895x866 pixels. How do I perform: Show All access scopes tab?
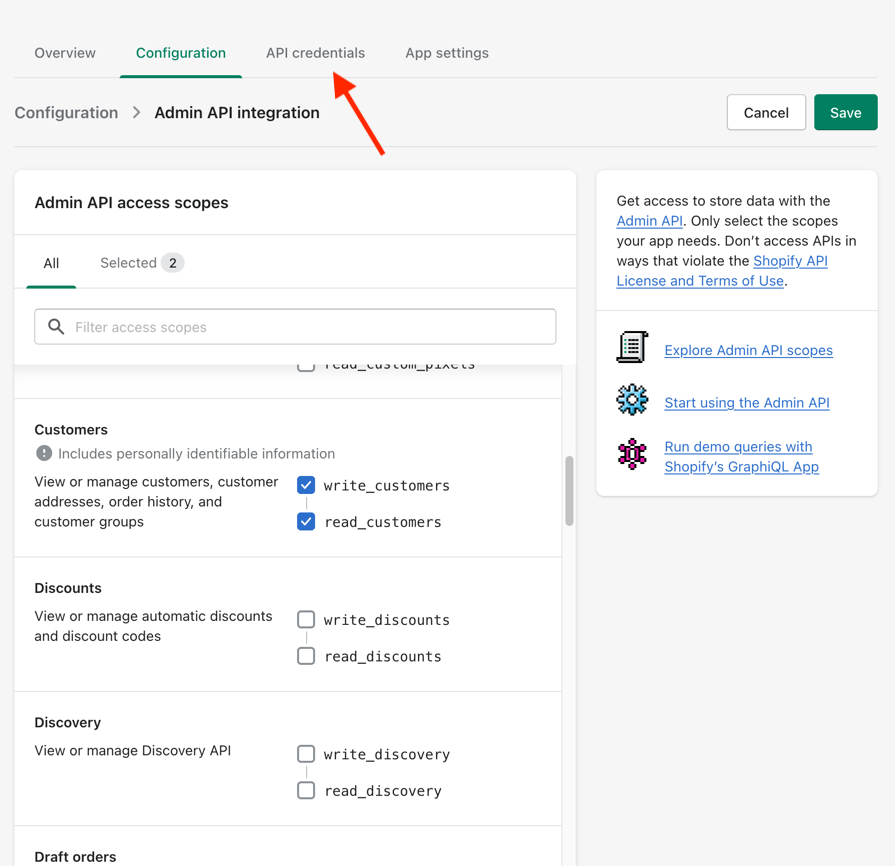51,263
